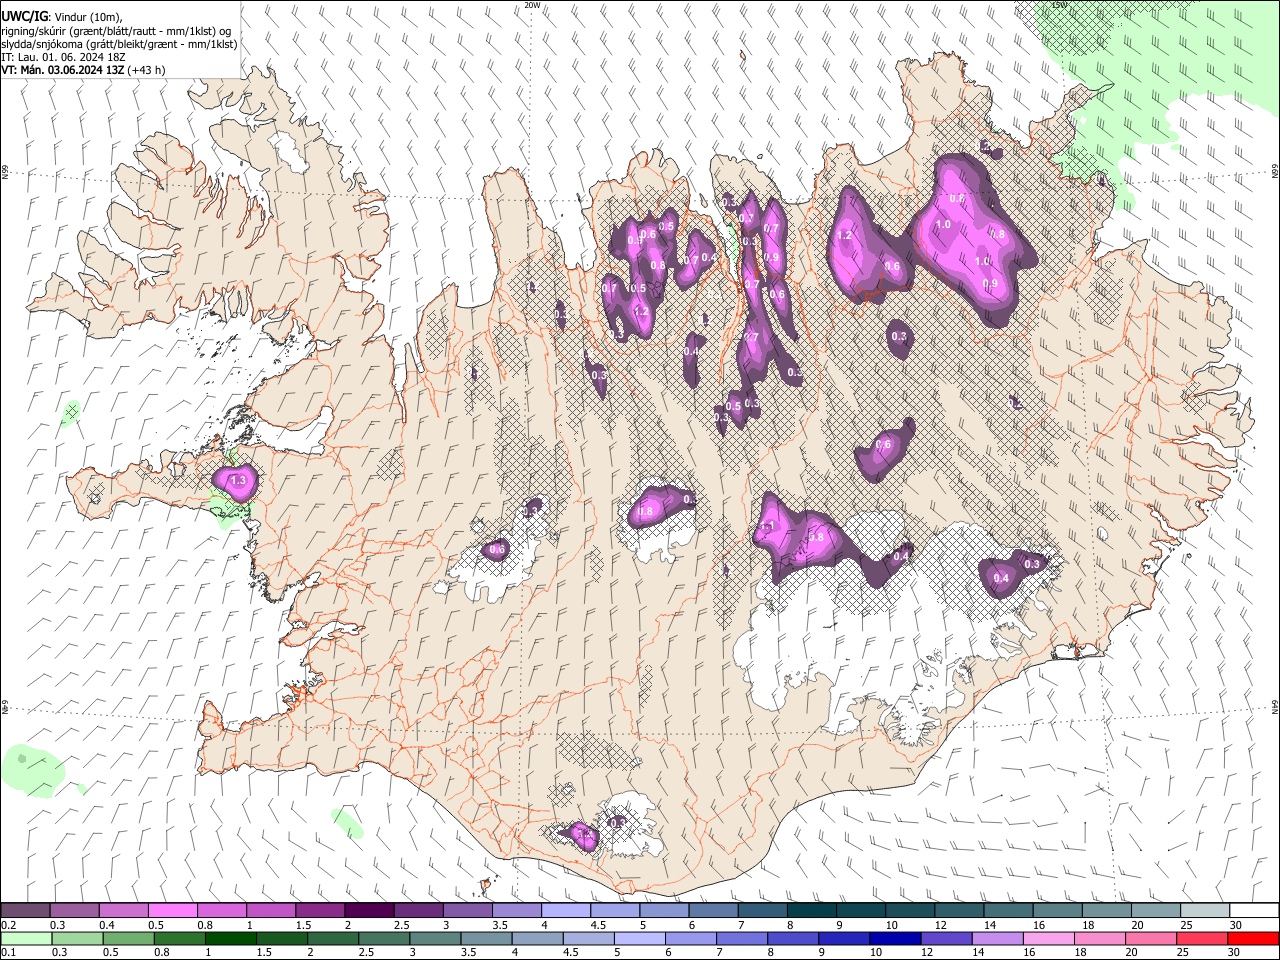Select pale green lower swatch between 0.1 and 0.3
The image size is (1280, 960).
click(x=25, y=938)
